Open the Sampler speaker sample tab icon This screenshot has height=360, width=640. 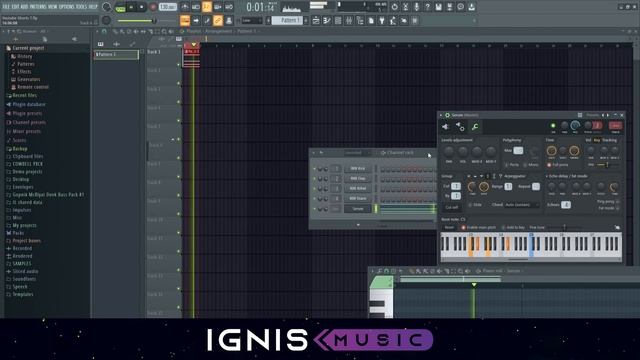click(x=445, y=127)
